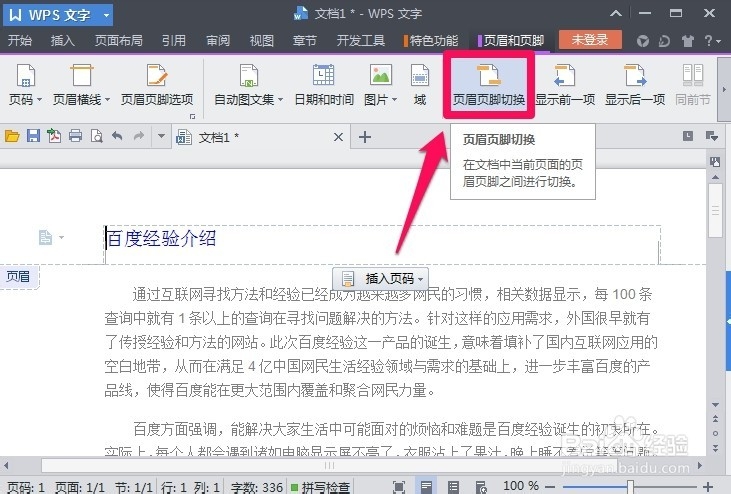Open the 页面布局 tab
The width and height of the screenshot is (731, 494).
118,41
